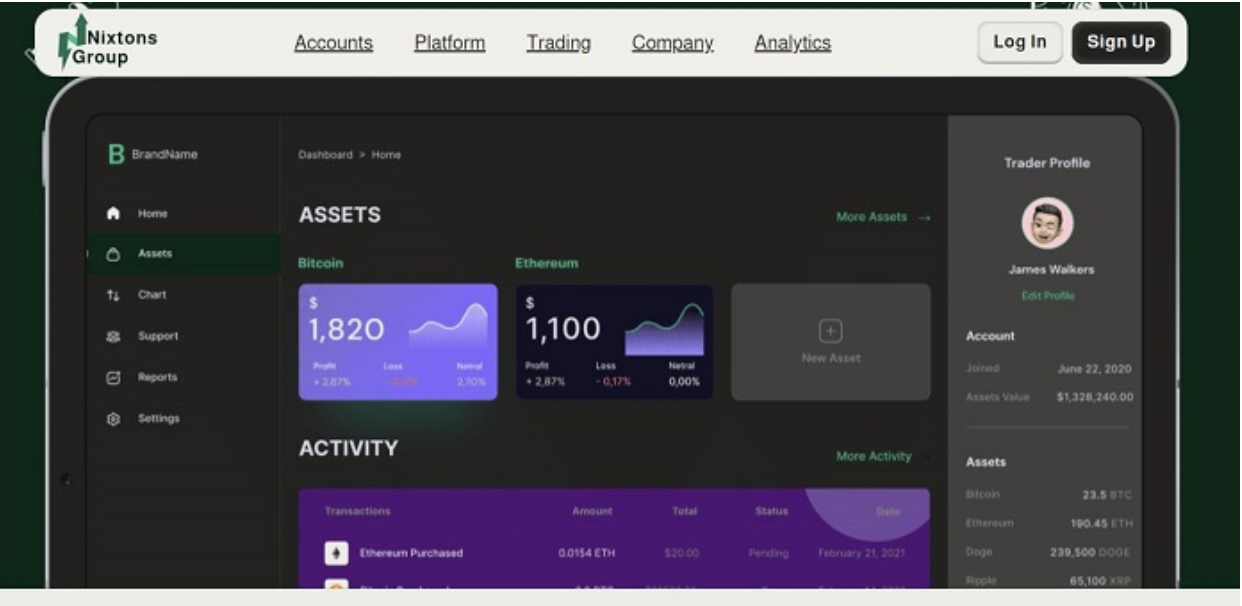Click the green BrandName logo
1242x606 pixels.
point(116,155)
